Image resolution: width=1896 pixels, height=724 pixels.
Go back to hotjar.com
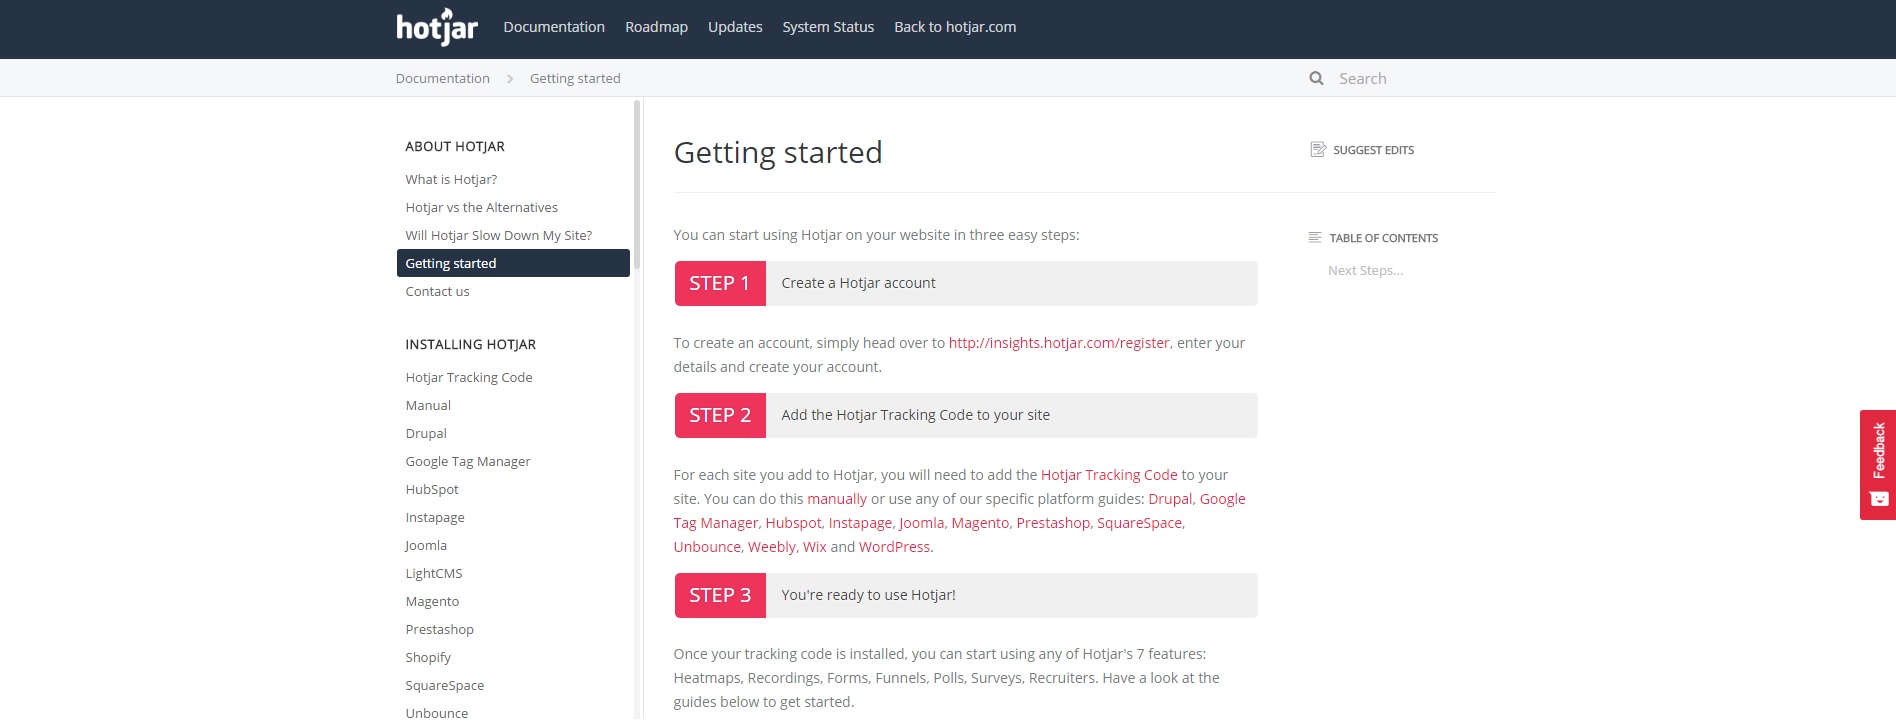(x=955, y=27)
